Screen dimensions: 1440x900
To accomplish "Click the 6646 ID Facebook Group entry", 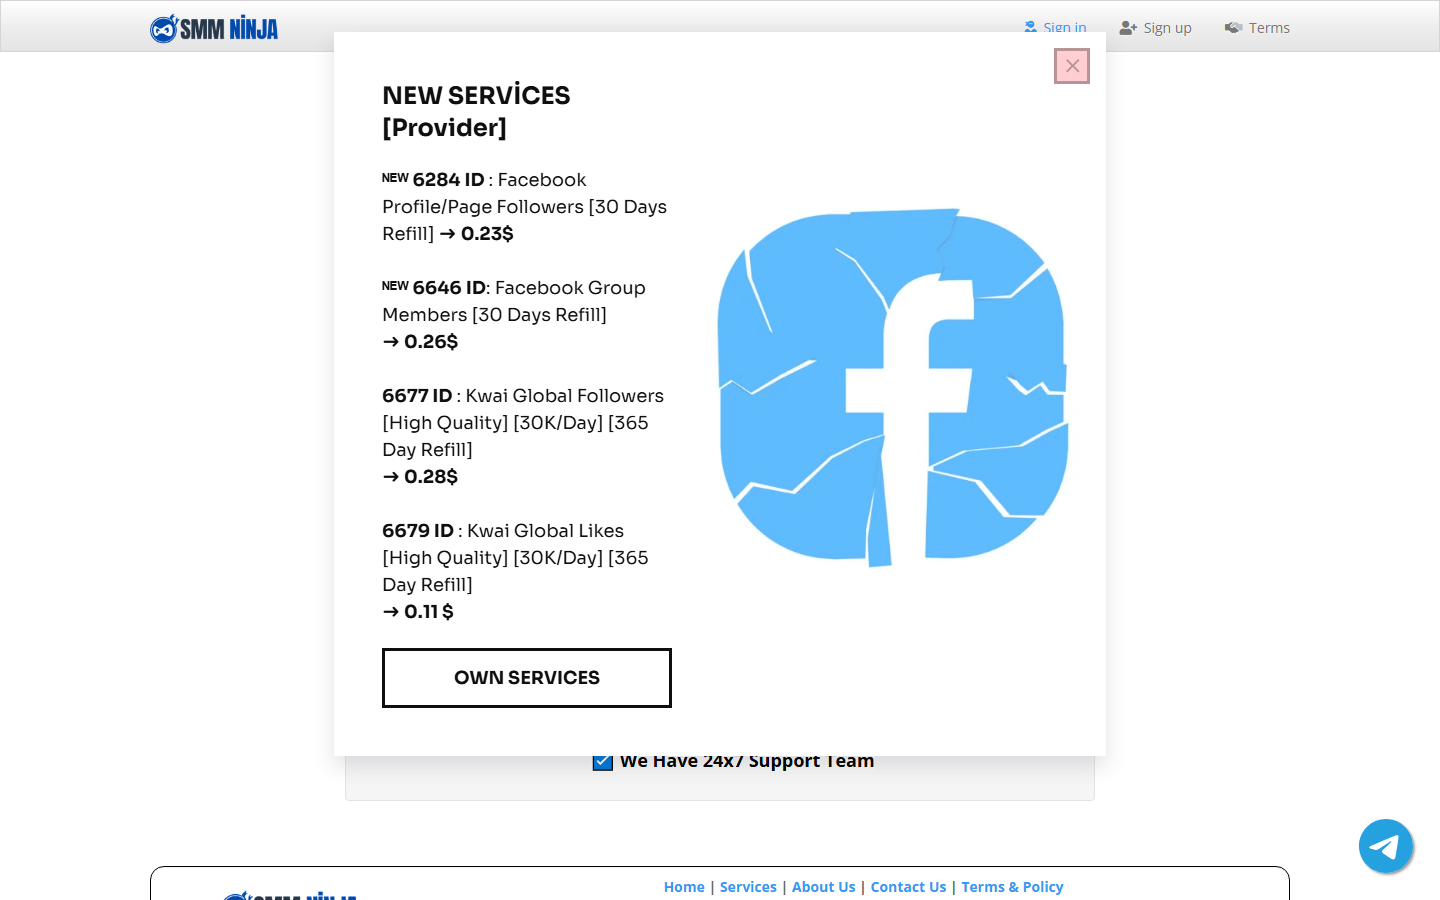I will click(514, 314).
